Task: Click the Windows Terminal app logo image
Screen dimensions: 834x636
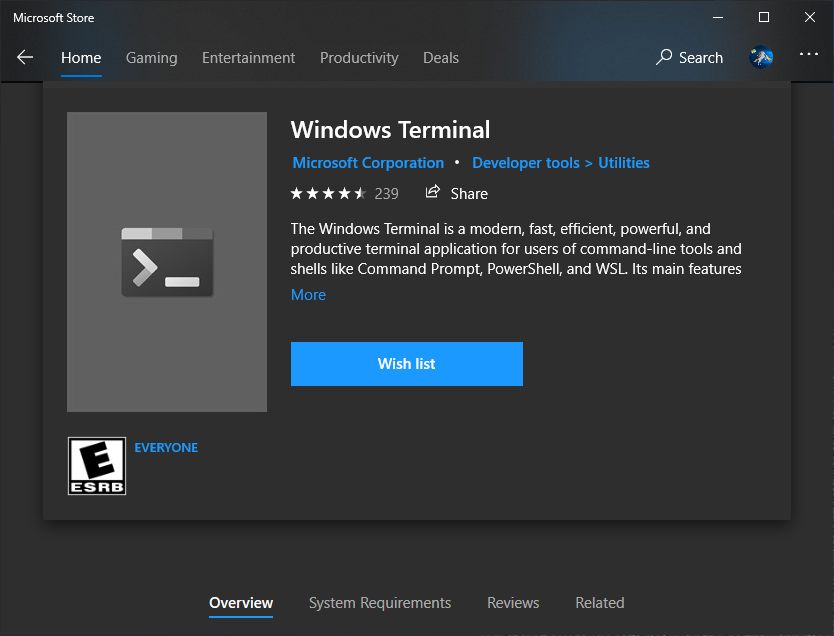Action: (x=167, y=262)
